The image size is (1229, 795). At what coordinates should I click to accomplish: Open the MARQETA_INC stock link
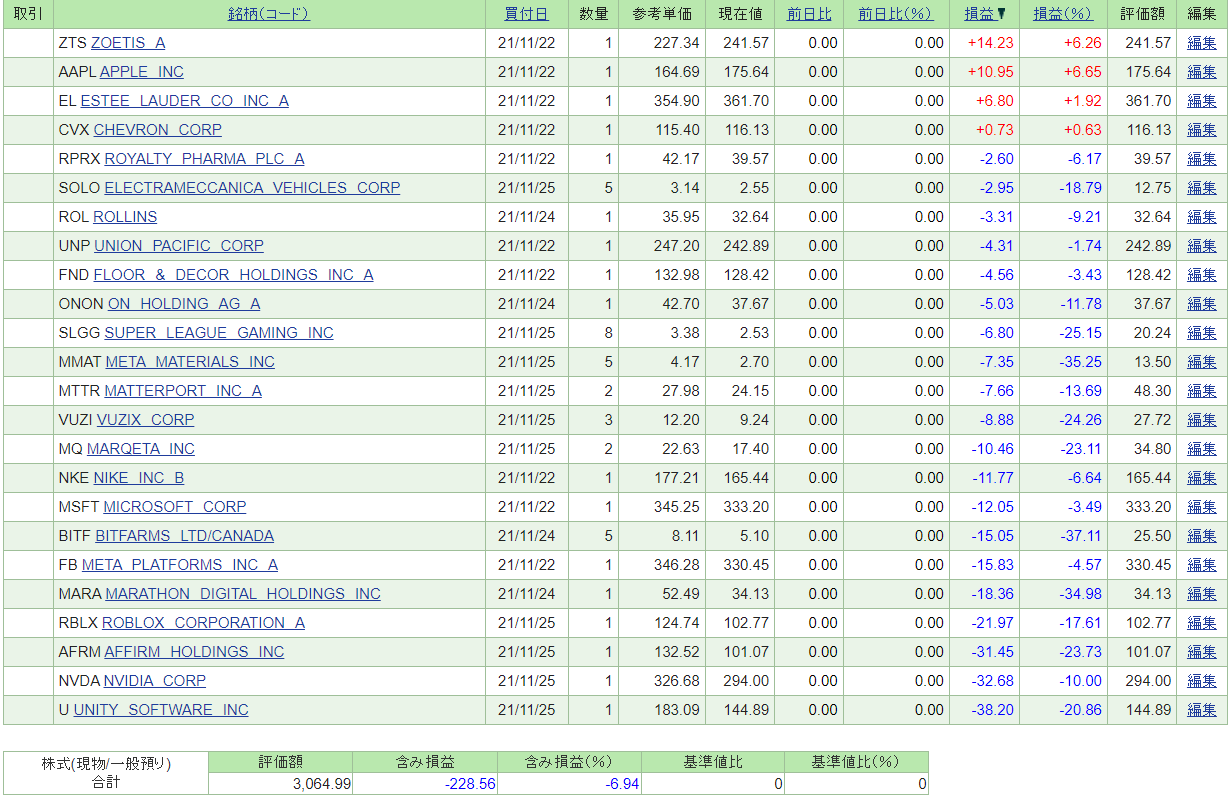pos(141,449)
